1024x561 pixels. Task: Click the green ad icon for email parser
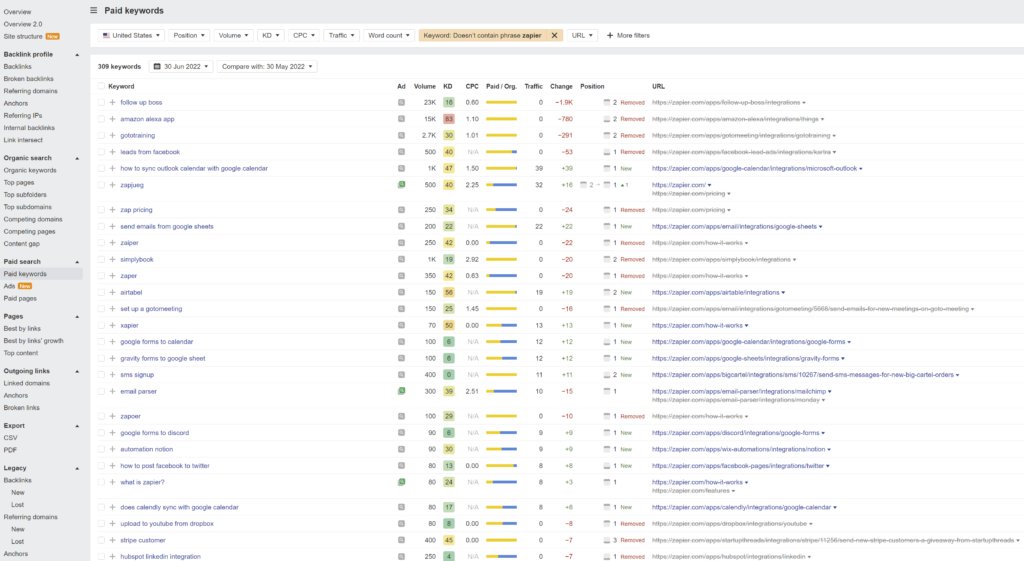[401, 391]
